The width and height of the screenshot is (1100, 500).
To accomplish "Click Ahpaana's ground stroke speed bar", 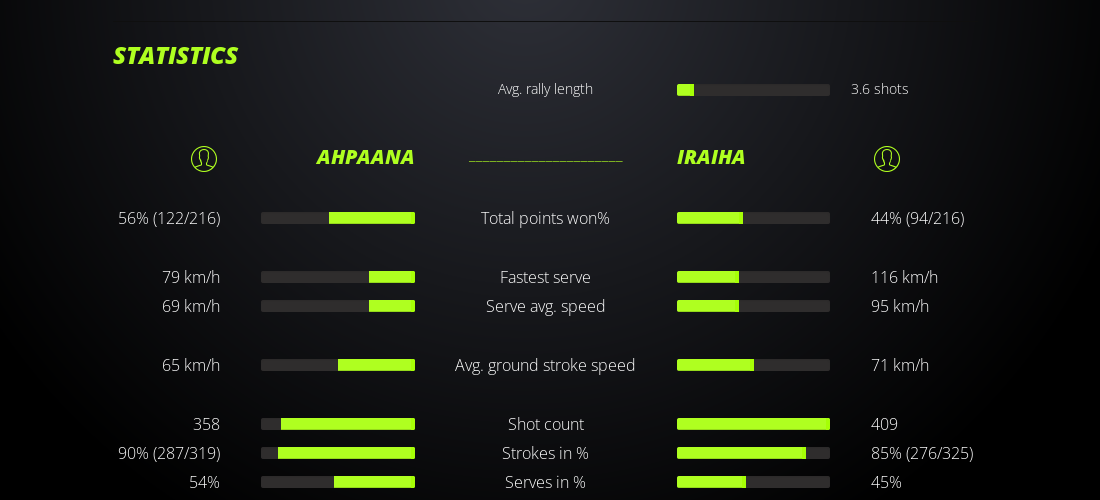I will pos(338,365).
